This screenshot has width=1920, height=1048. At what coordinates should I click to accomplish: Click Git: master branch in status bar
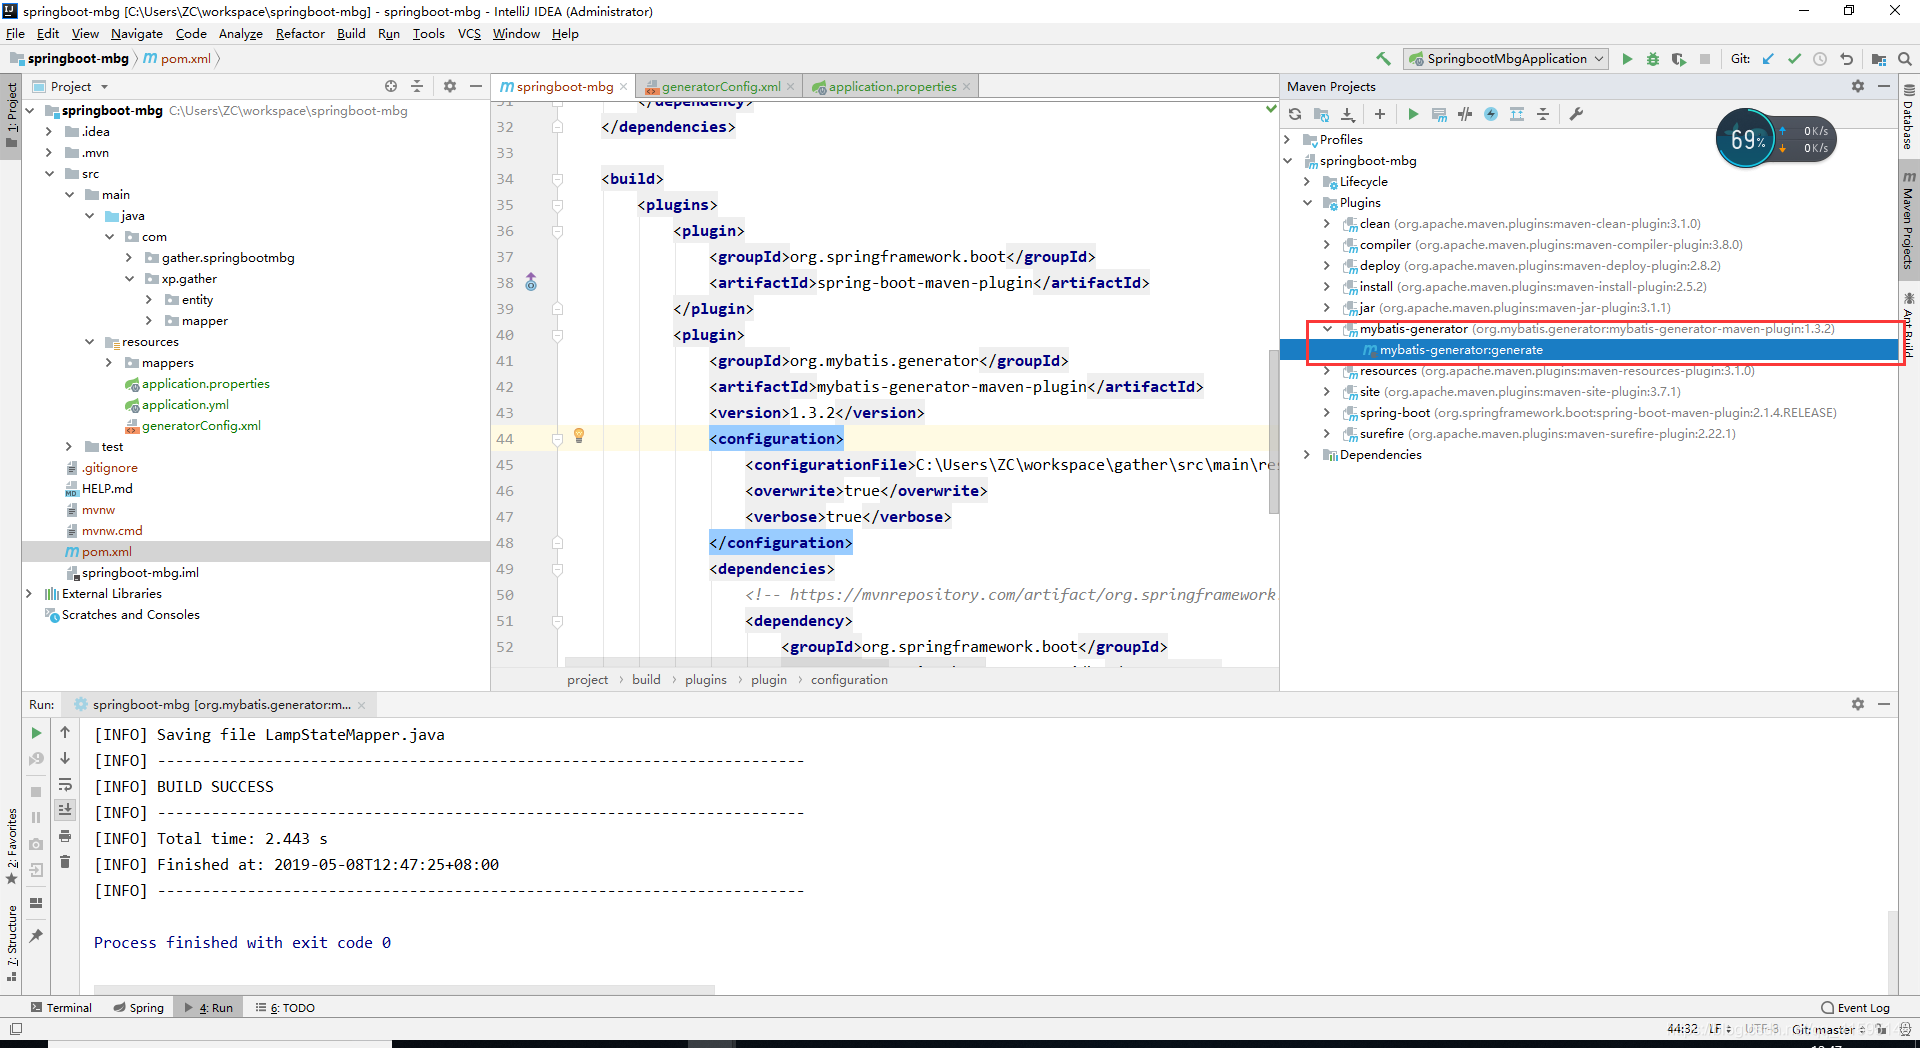pos(1828,1029)
